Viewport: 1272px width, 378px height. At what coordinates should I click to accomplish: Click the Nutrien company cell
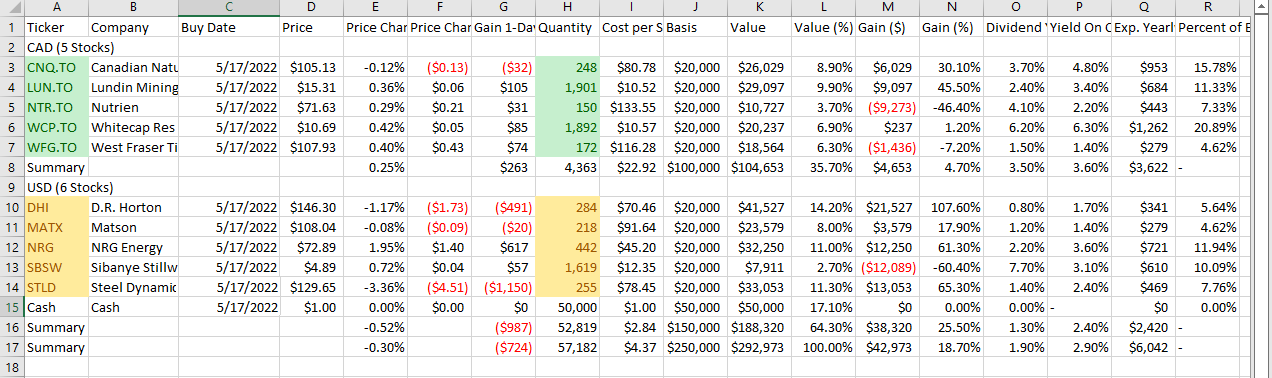[133, 107]
